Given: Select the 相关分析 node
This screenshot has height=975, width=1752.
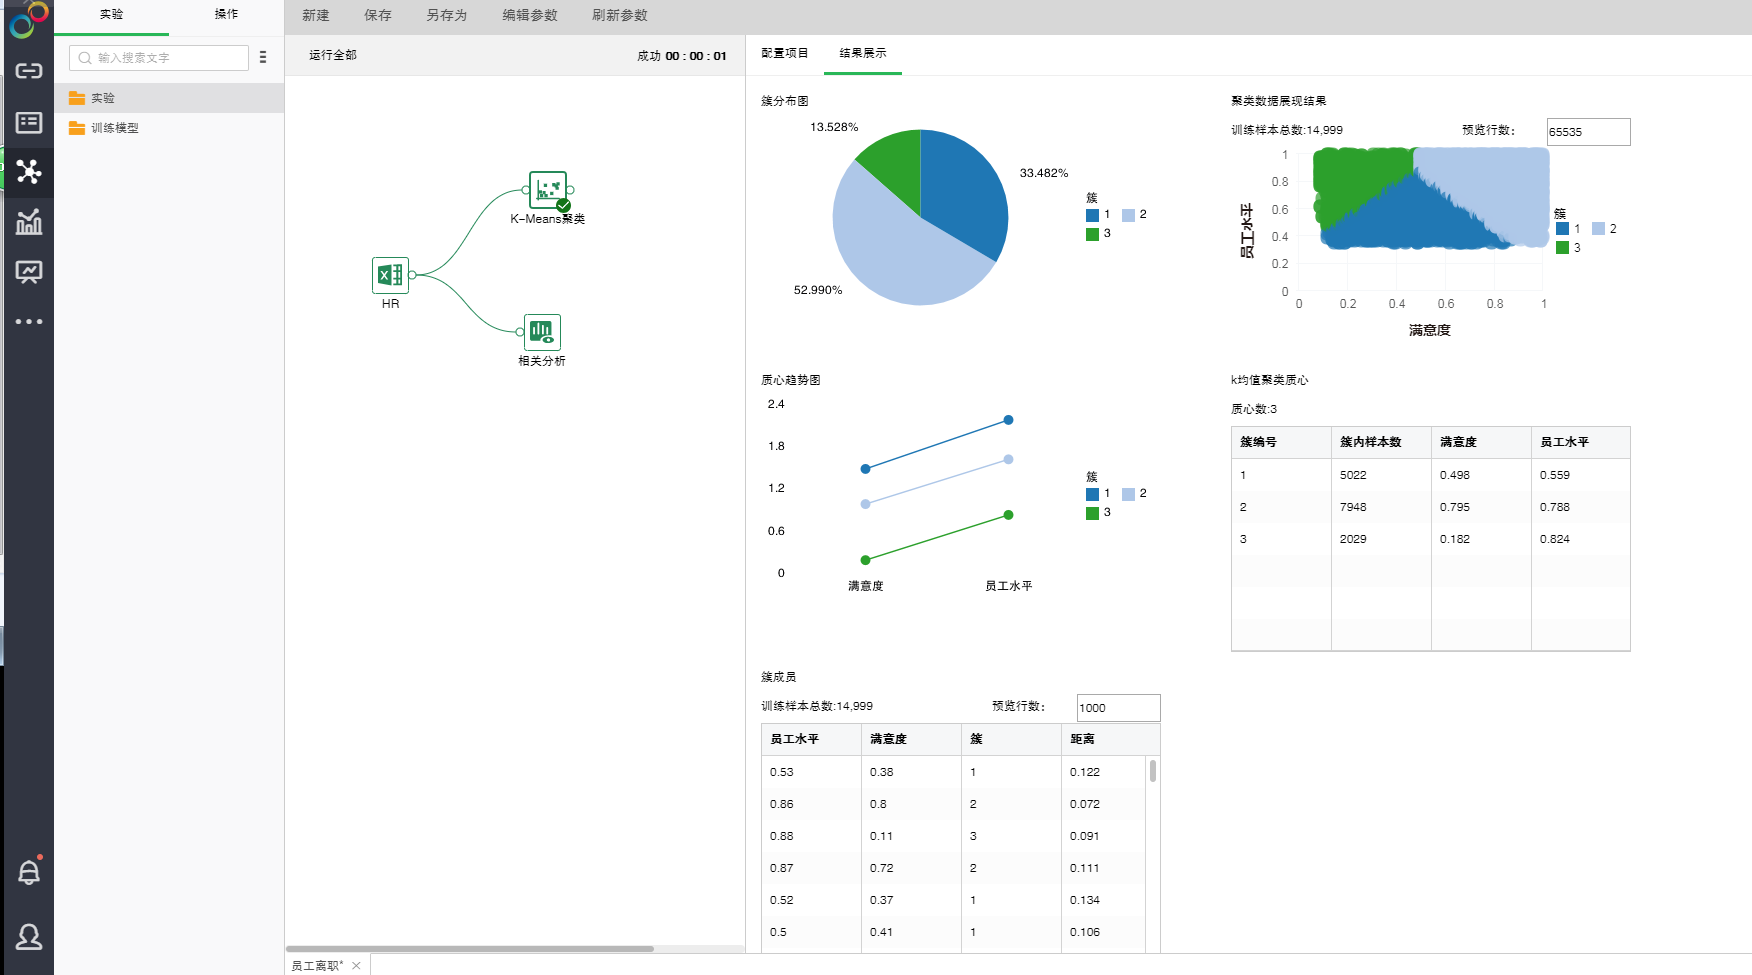Looking at the screenshot, I should (542, 332).
